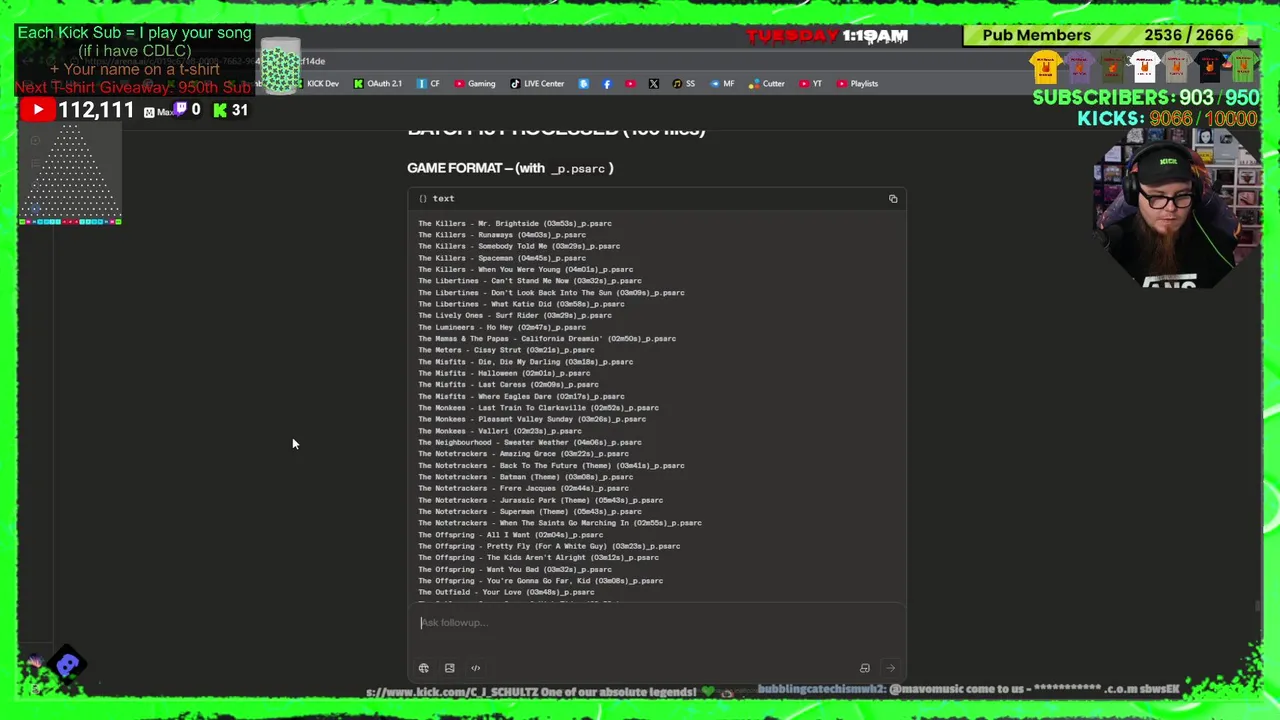This screenshot has width=1280, height=720.
Task: Select 'The Monkees - Pleasant Valley Sunday' line
Action: (532, 420)
